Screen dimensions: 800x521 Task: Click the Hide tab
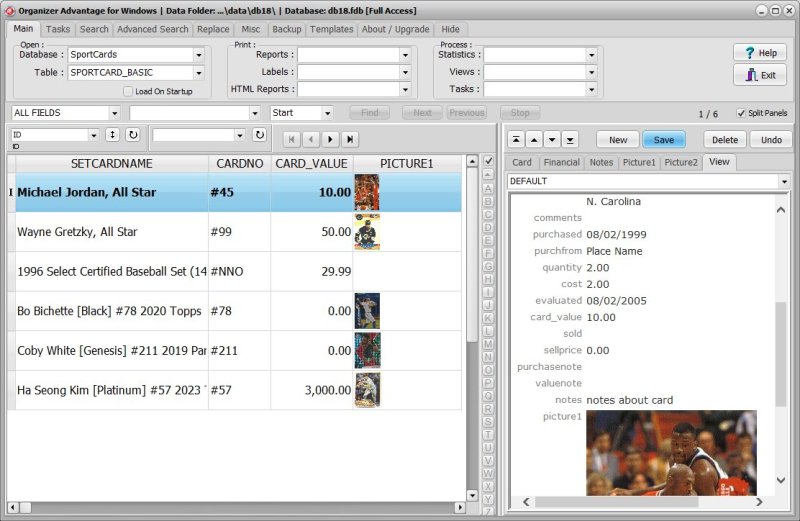click(x=450, y=29)
